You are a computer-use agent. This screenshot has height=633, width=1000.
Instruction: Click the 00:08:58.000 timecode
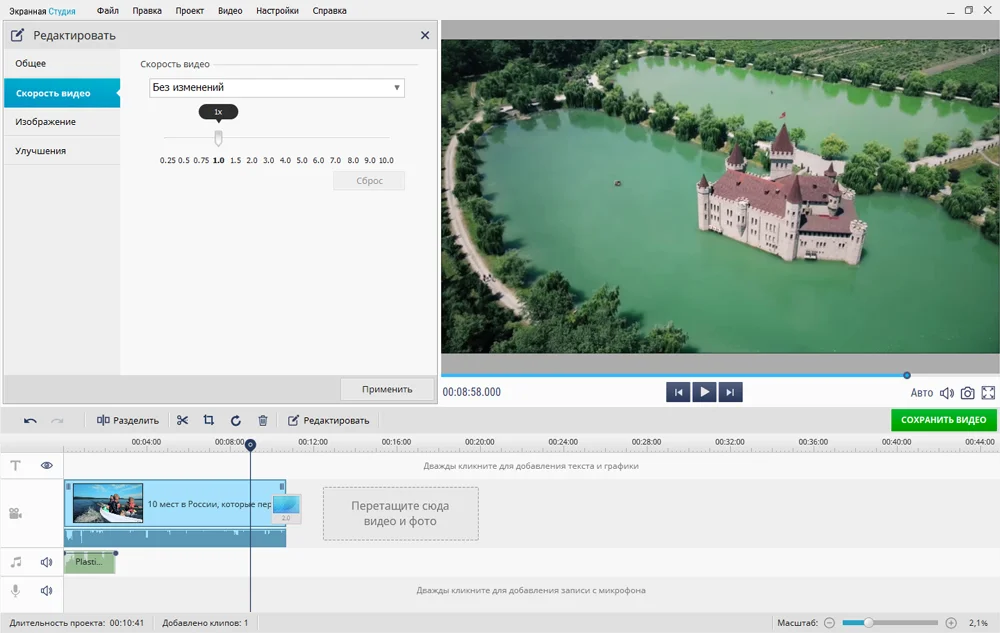coord(472,392)
